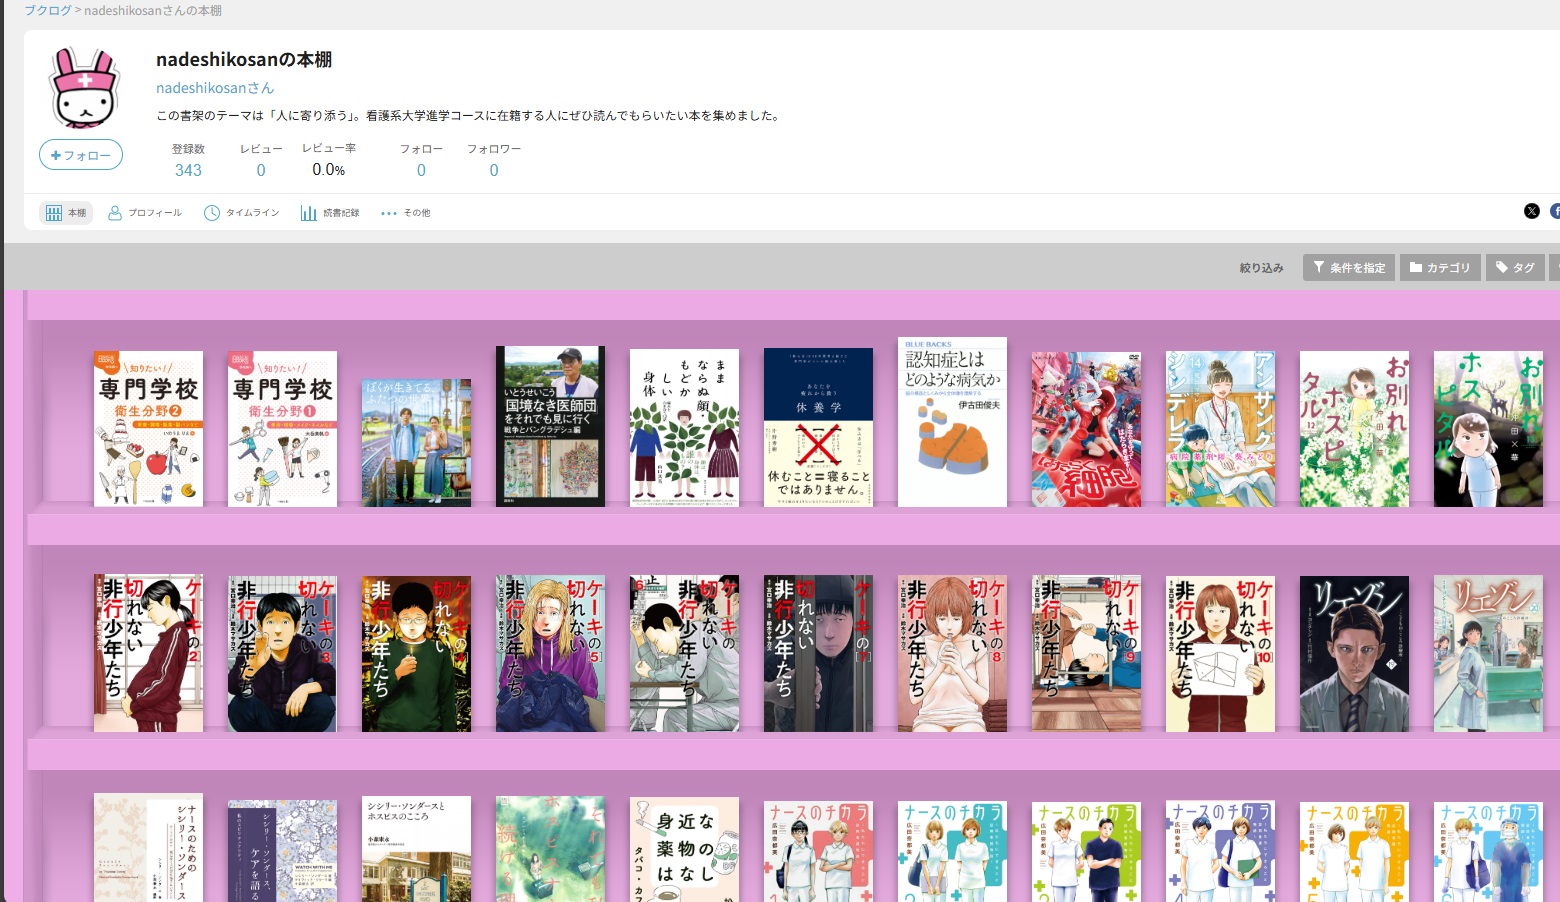Switch to the プロフィール profile tab
Image resolution: width=1560 pixels, height=902 pixels.
(145, 213)
